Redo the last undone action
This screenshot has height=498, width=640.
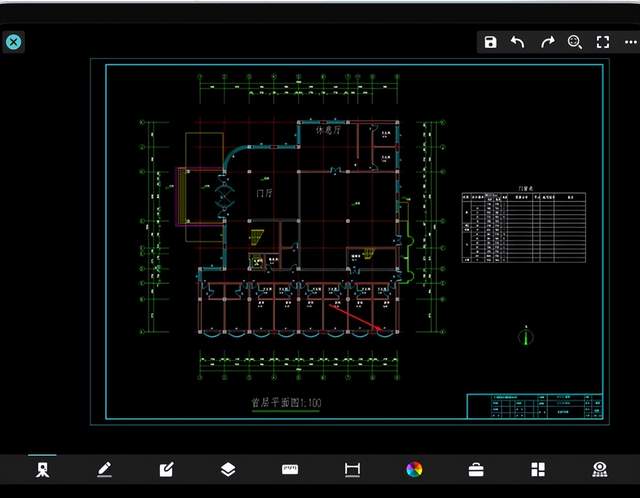click(x=548, y=42)
